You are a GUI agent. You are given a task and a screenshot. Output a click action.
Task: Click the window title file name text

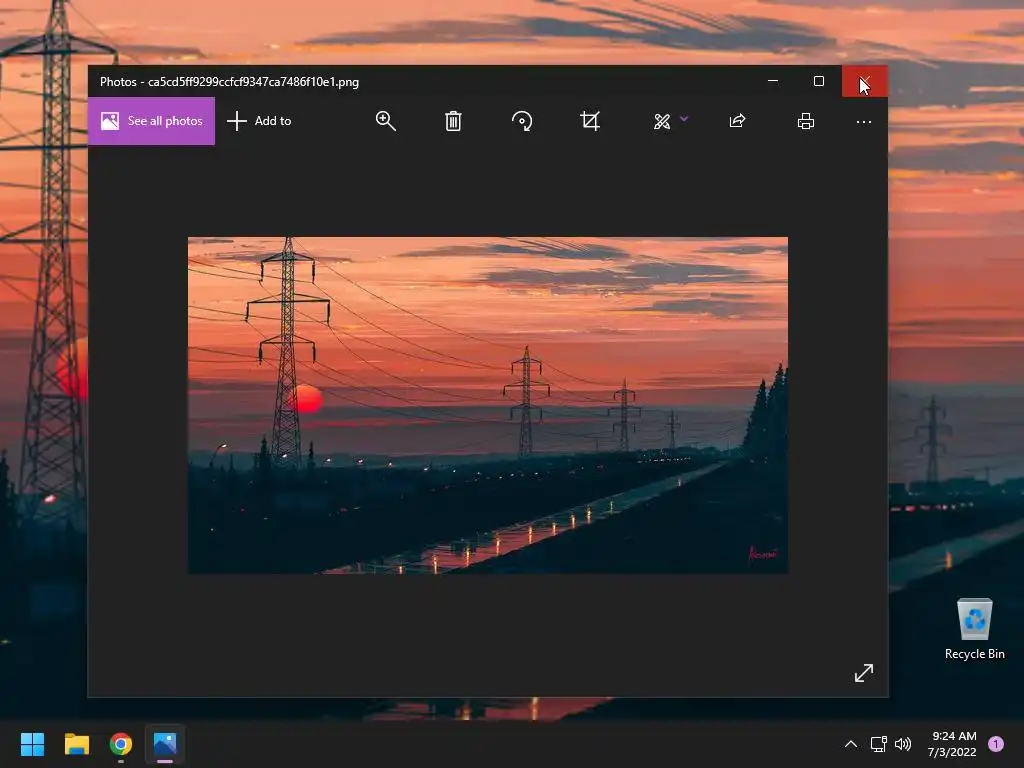pos(253,82)
